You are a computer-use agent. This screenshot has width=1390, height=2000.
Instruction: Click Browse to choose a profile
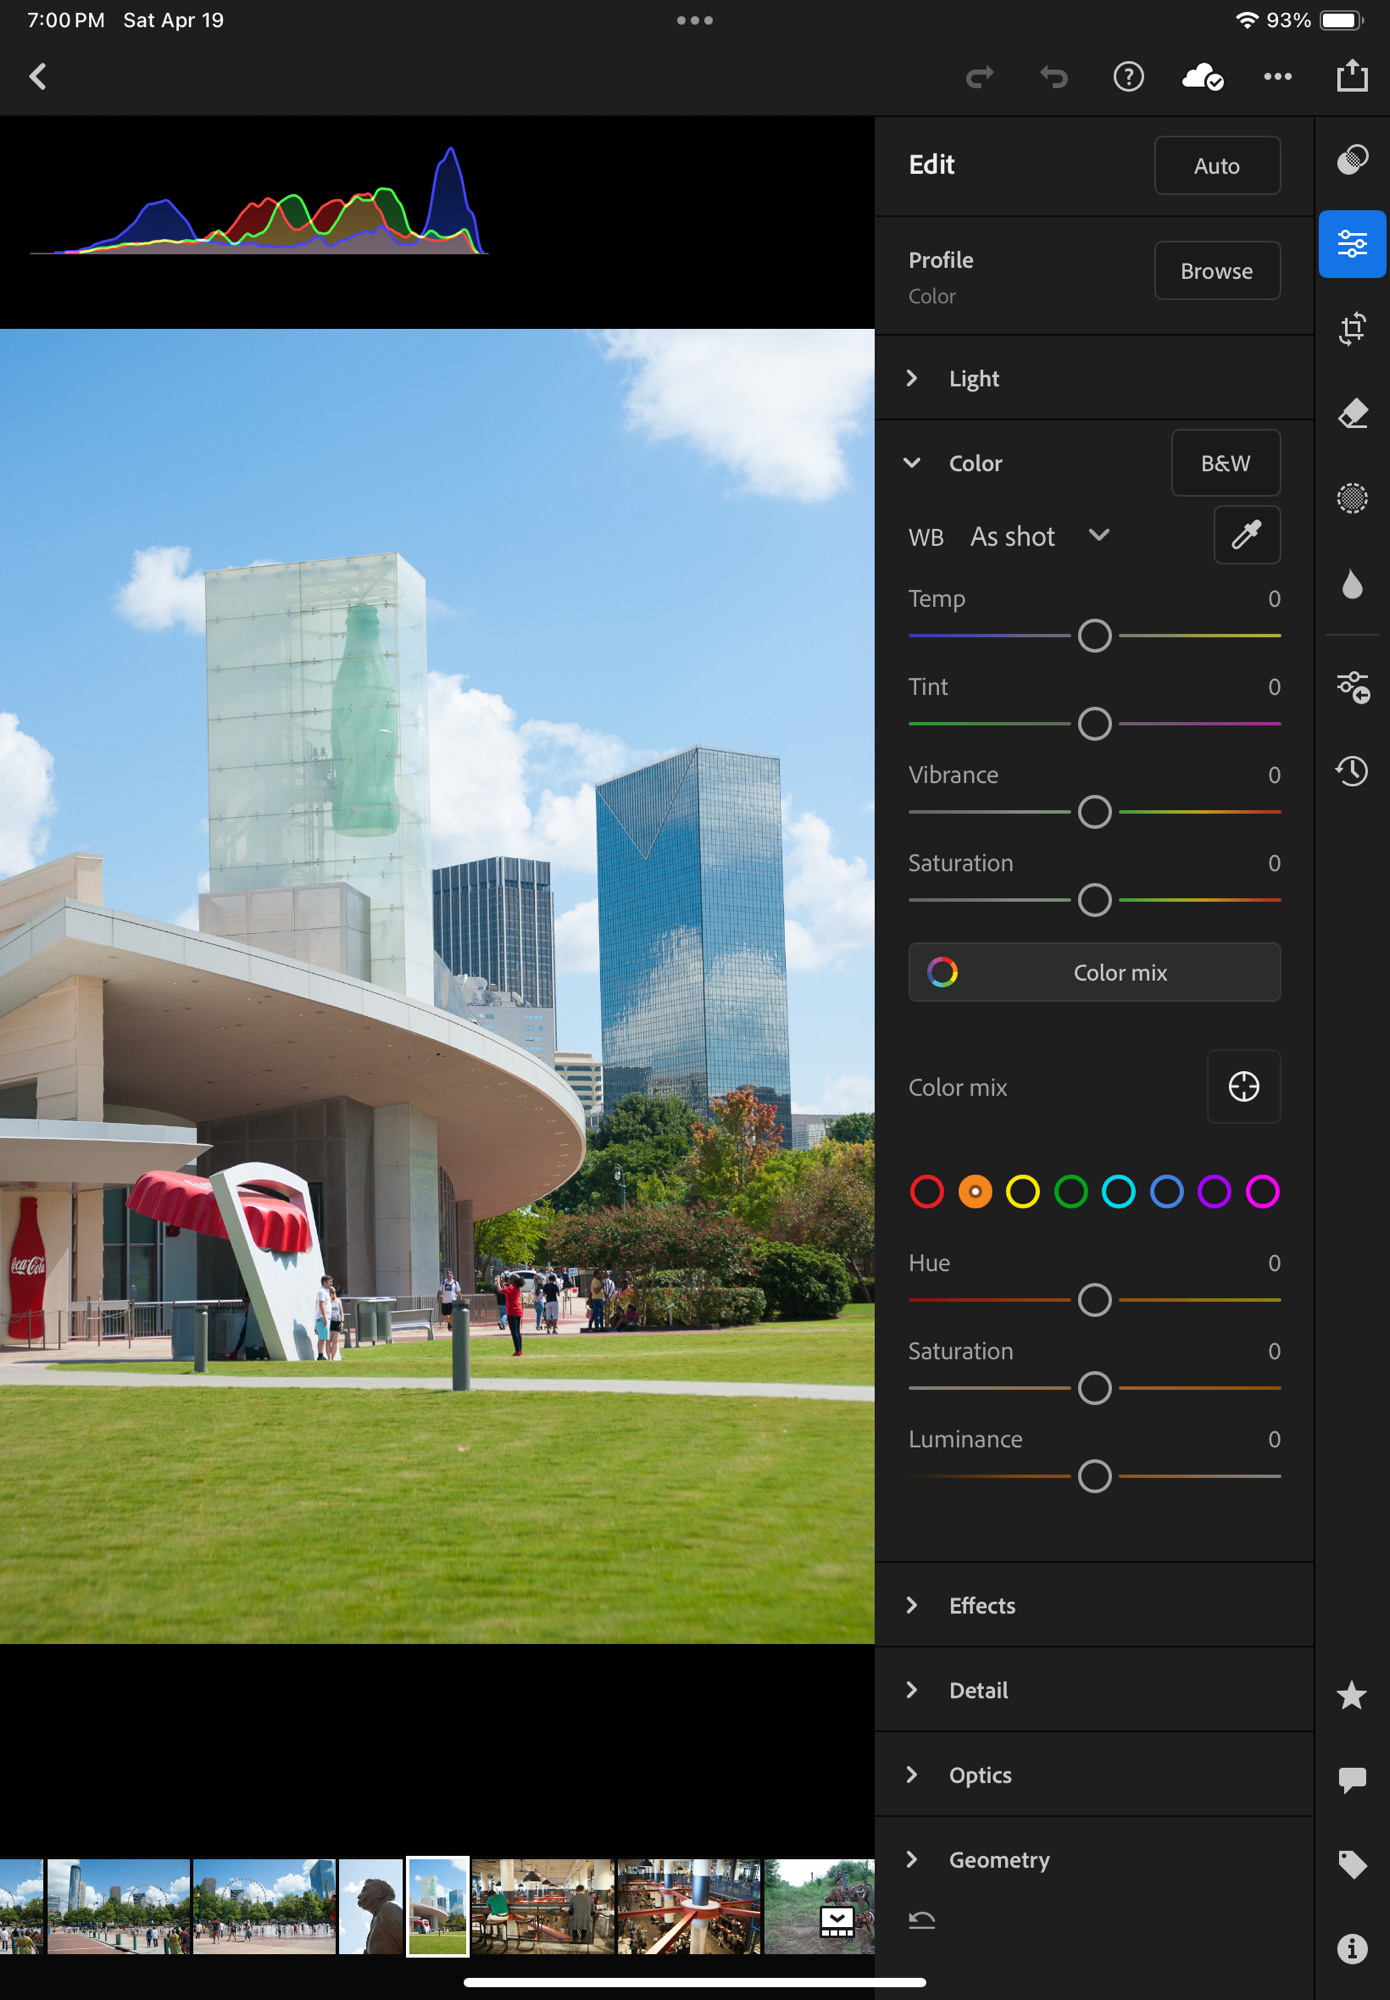coord(1216,271)
